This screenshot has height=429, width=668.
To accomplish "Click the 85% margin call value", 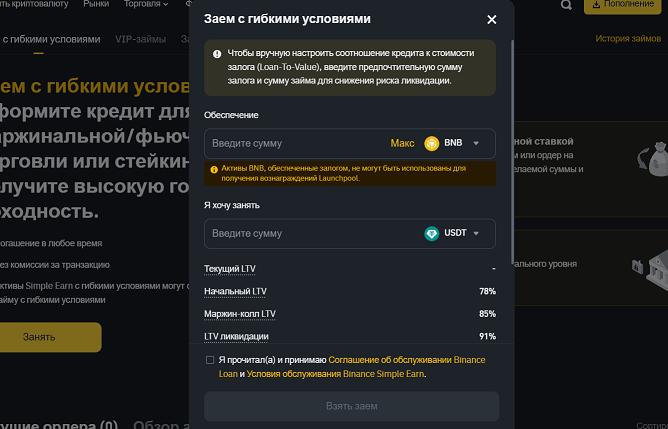I will 487,314.
